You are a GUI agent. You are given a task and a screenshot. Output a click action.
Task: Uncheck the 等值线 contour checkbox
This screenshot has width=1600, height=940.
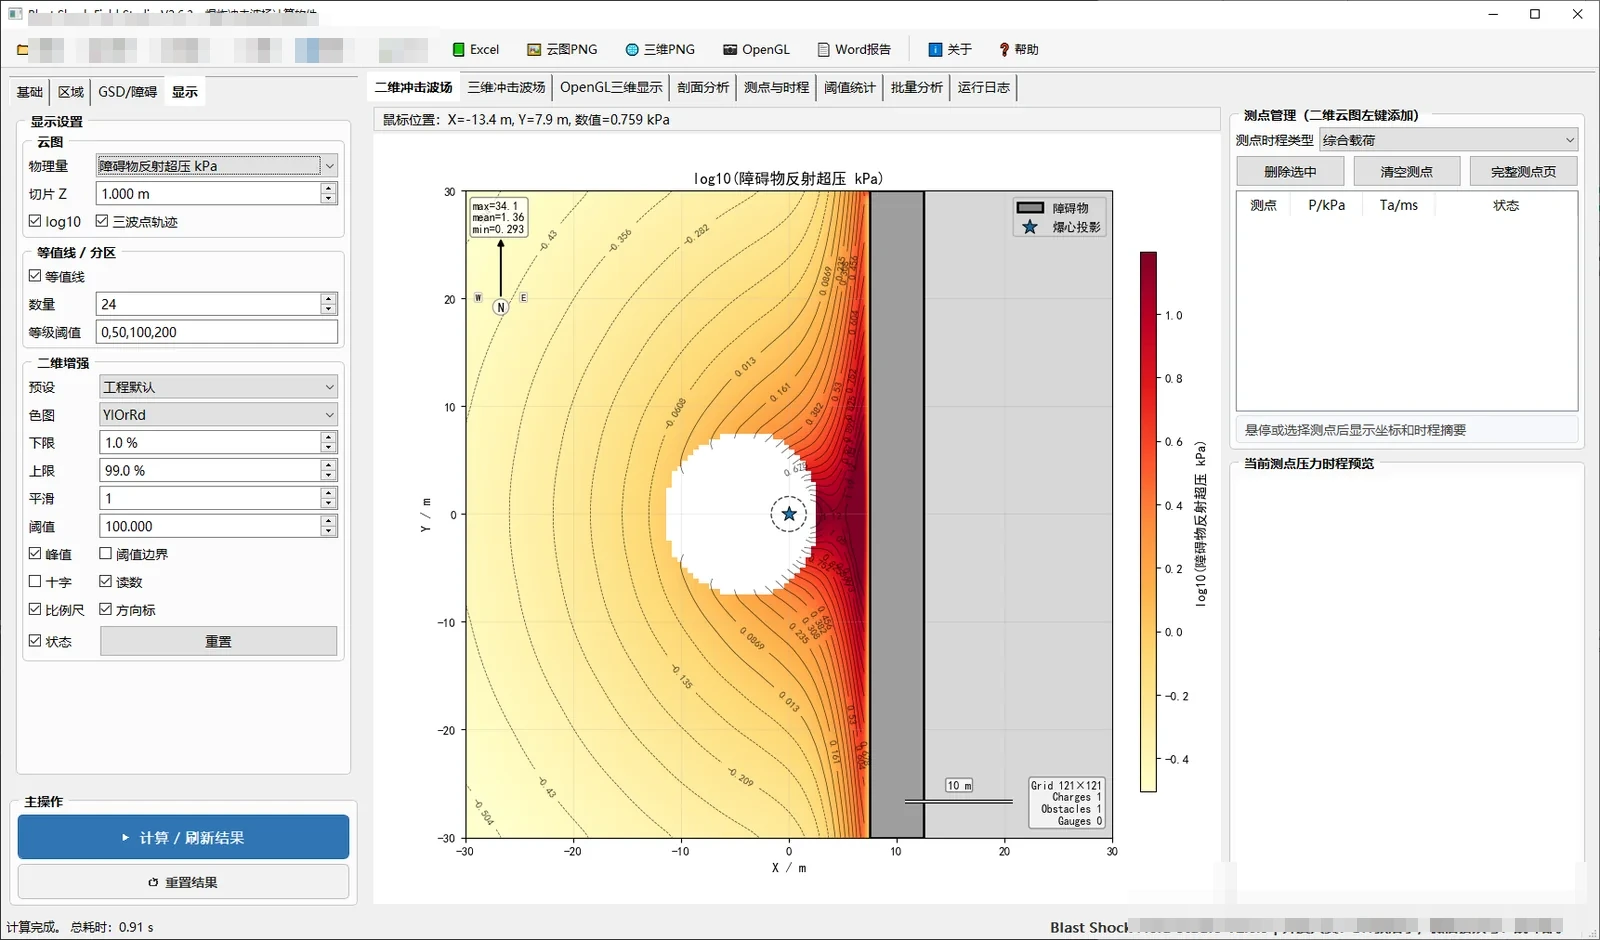(x=35, y=276)
